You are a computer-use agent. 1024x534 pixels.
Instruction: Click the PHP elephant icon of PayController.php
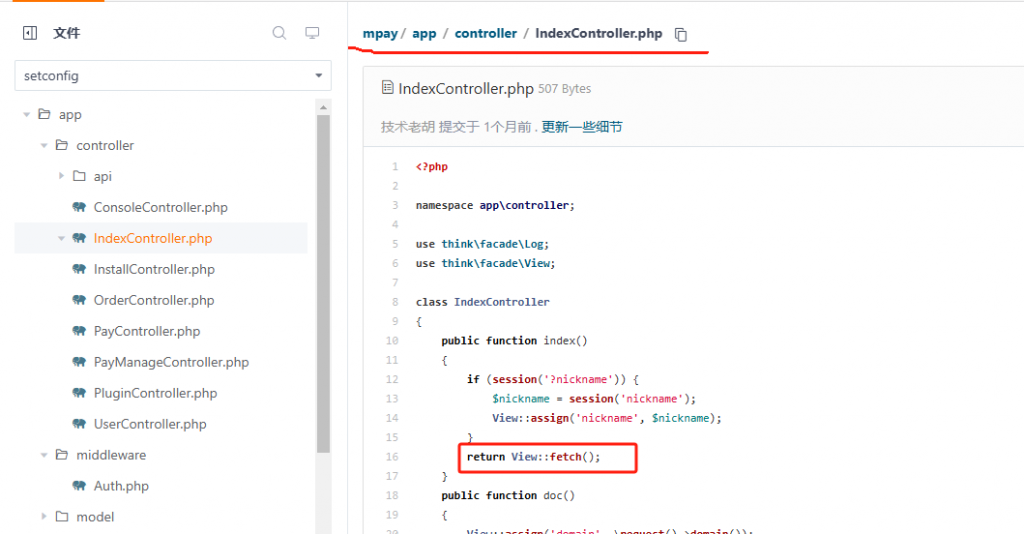79,331
